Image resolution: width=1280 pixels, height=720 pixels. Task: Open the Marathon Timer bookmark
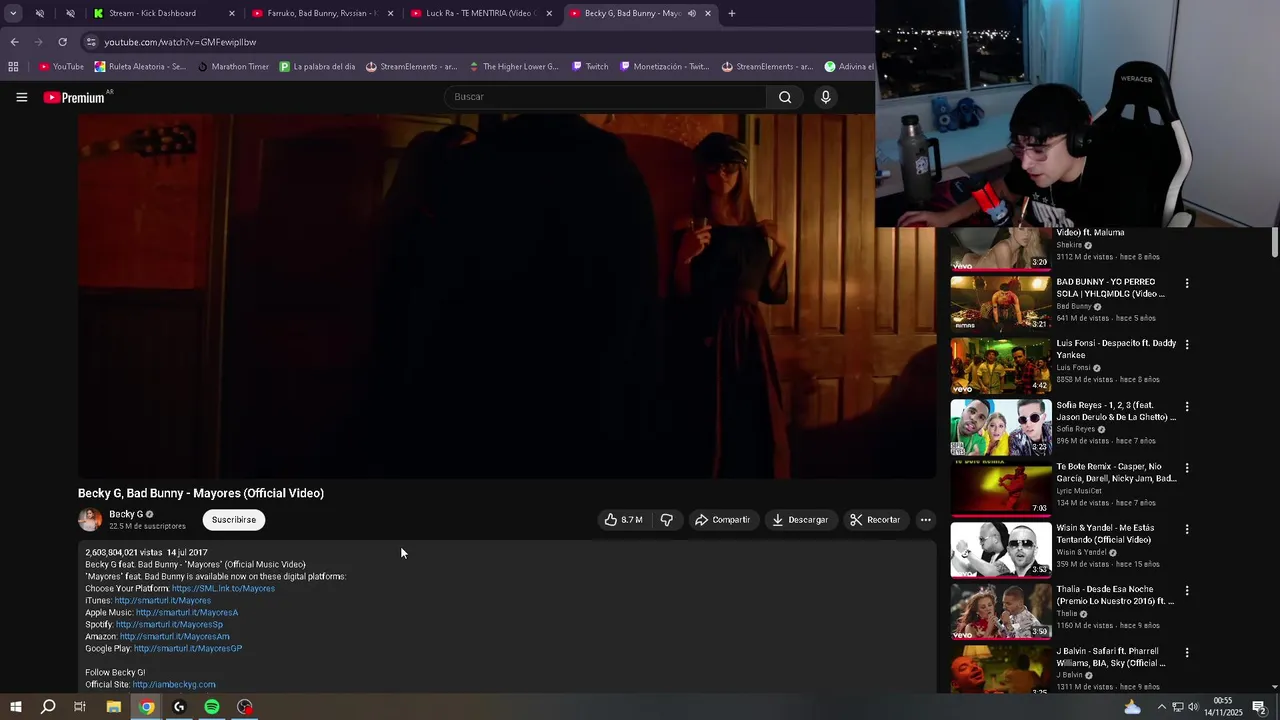(233, 67)
